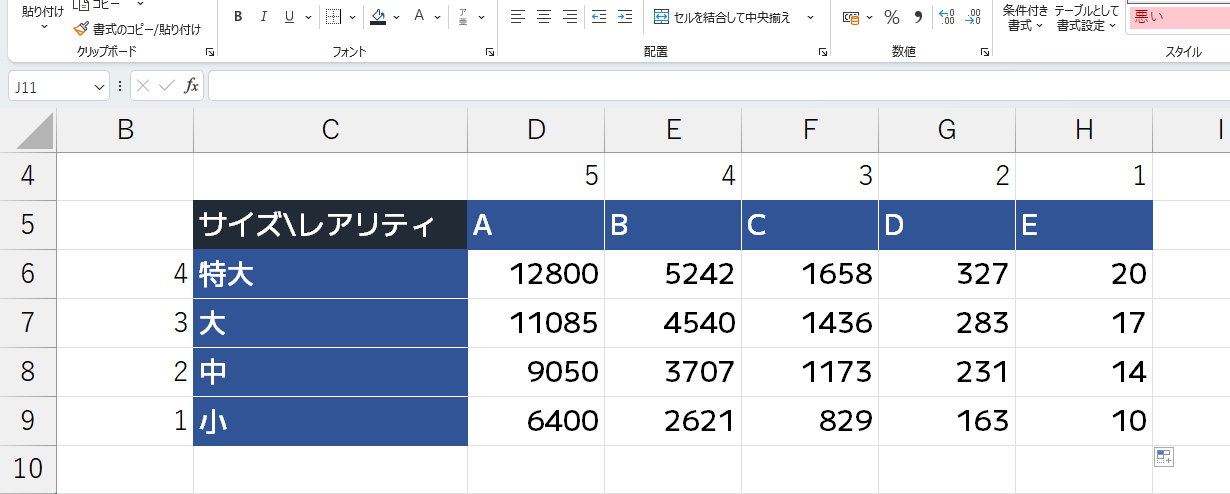The width and height of the screenshot is (1230, 494).
Task: Select cell with value 327
Action: coord(947,274)
